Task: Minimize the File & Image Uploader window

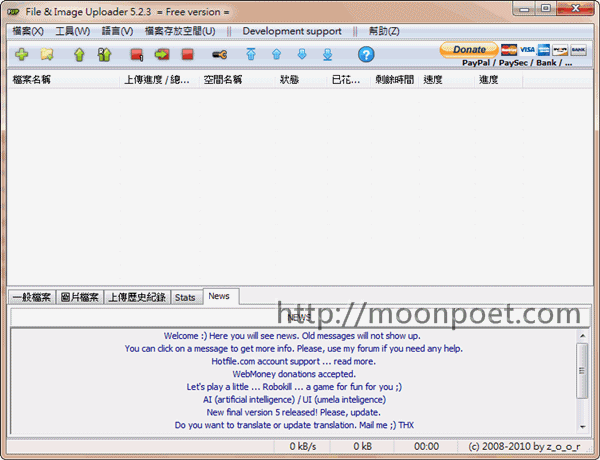Action: point(524,9)
